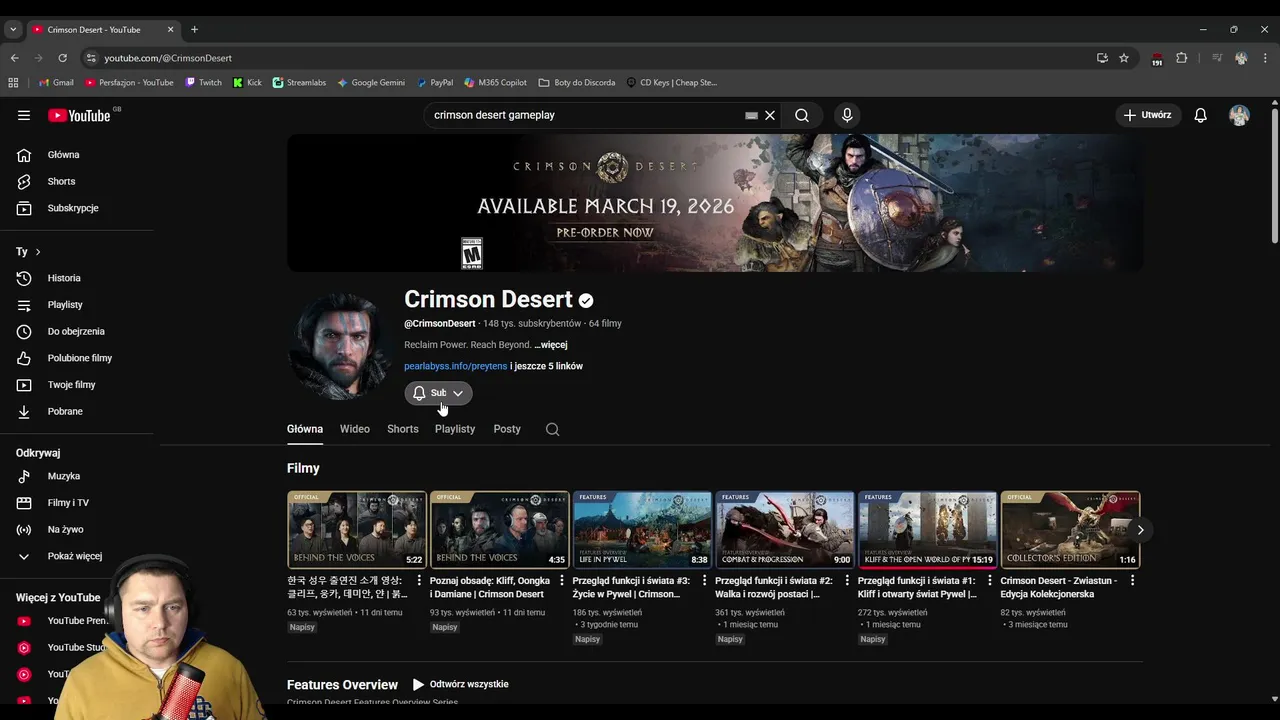Advance the Filmy carousel with next arrow
This screenshot has height=720, width=1280.
point(1140,530)
